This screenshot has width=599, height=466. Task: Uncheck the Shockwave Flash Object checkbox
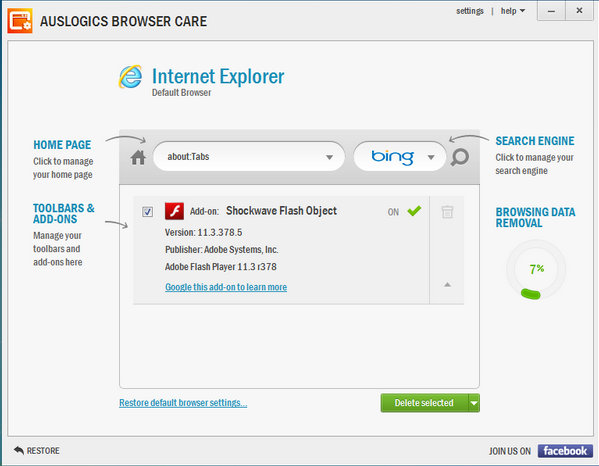pyautogui.click(x=147, y=212)
